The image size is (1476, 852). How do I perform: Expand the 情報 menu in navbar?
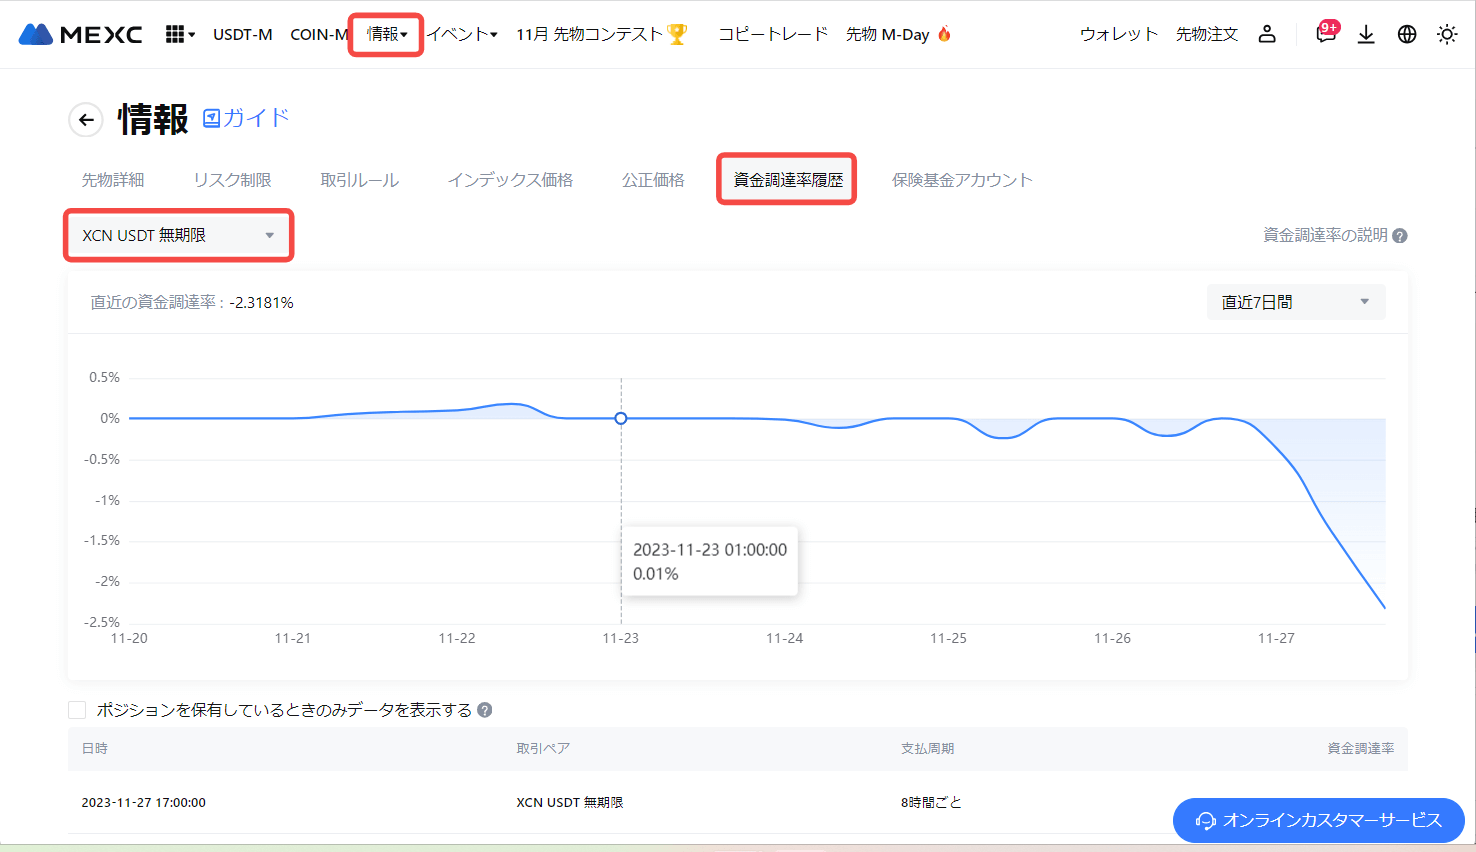[386, 34]
